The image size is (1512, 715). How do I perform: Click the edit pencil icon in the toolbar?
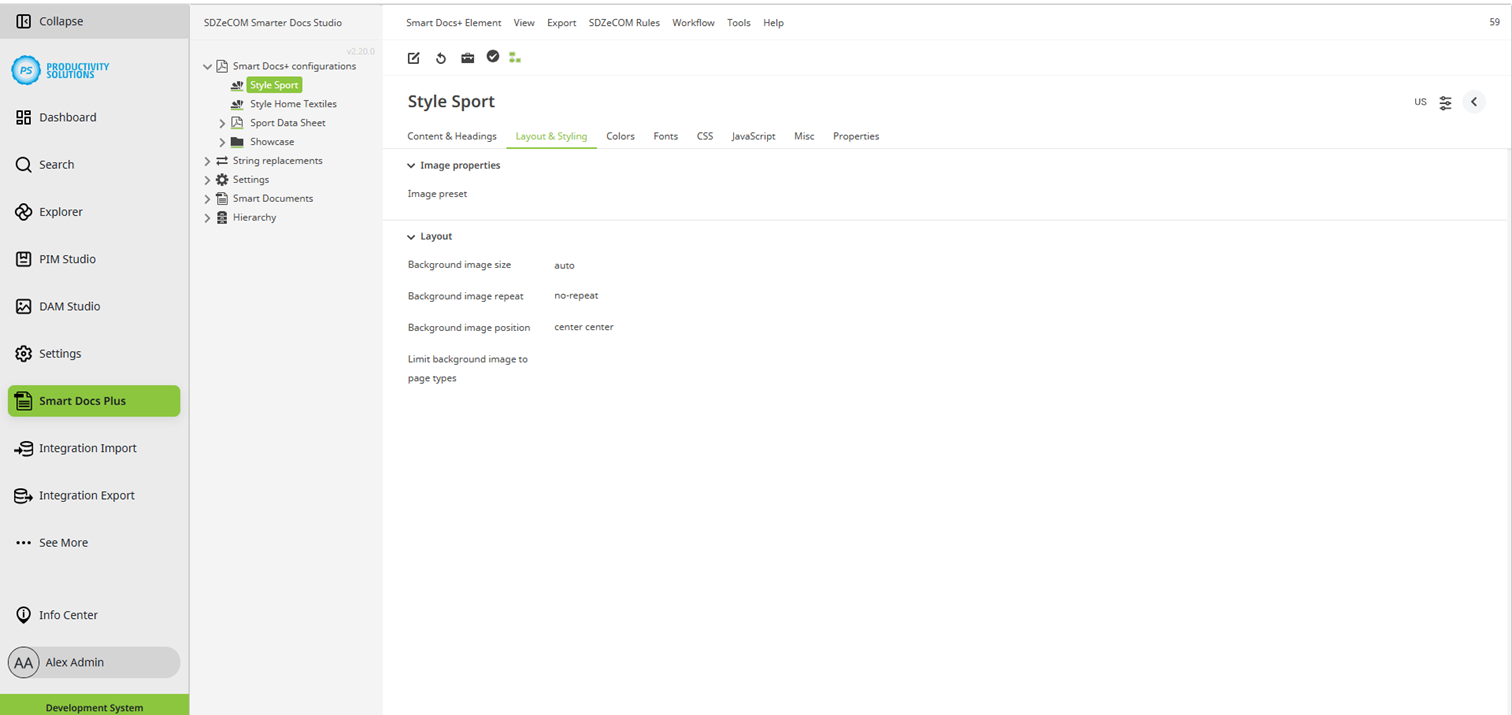coord(414,58)
